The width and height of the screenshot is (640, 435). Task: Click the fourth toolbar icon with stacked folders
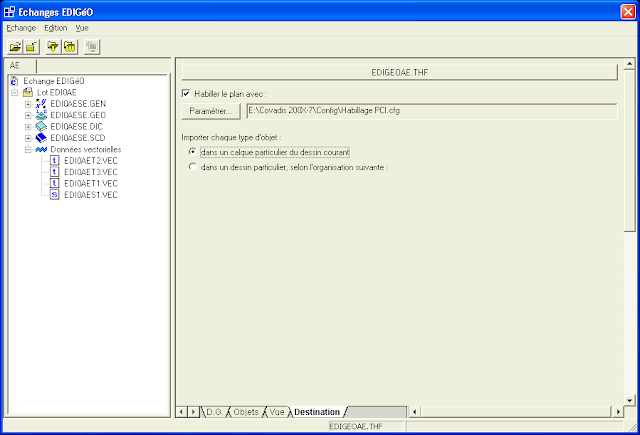[70, 47]
